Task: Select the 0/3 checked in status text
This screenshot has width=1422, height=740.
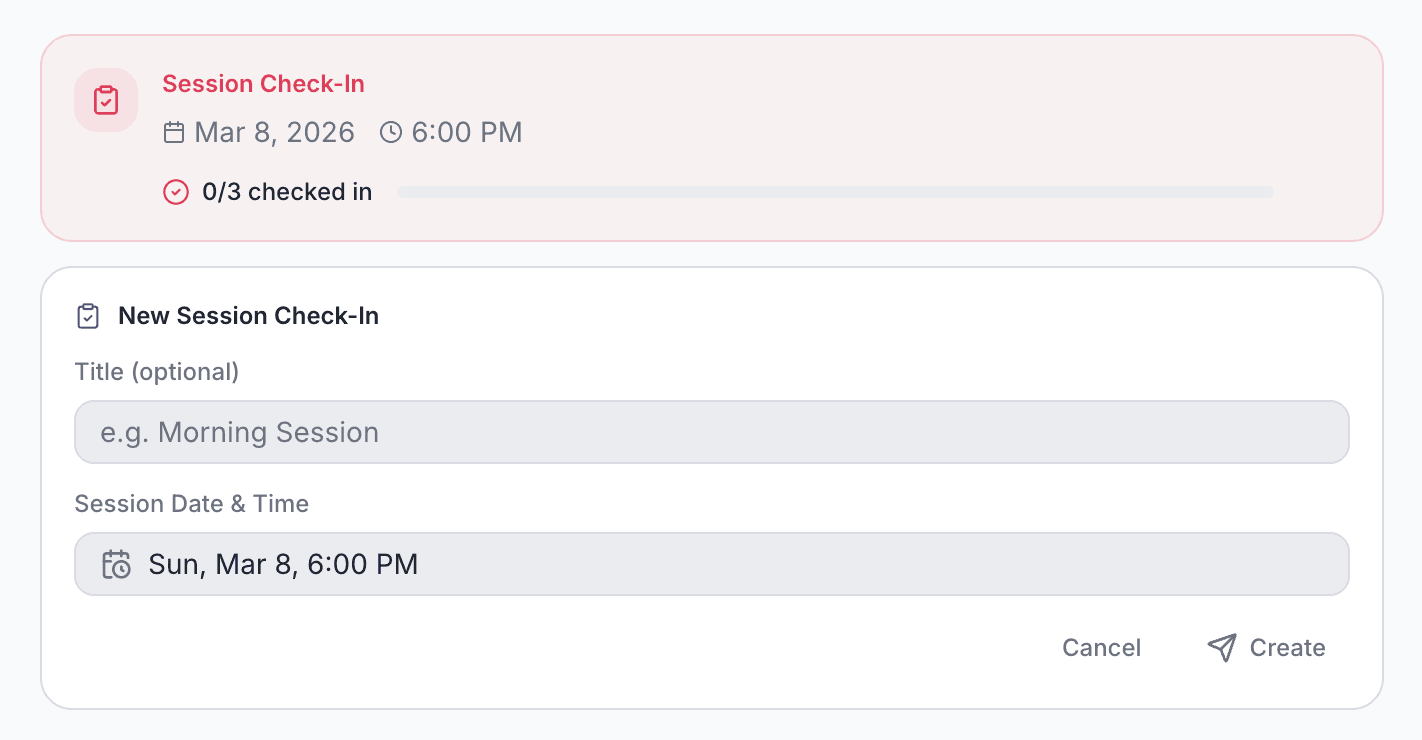Action: [x=287, y=191]
